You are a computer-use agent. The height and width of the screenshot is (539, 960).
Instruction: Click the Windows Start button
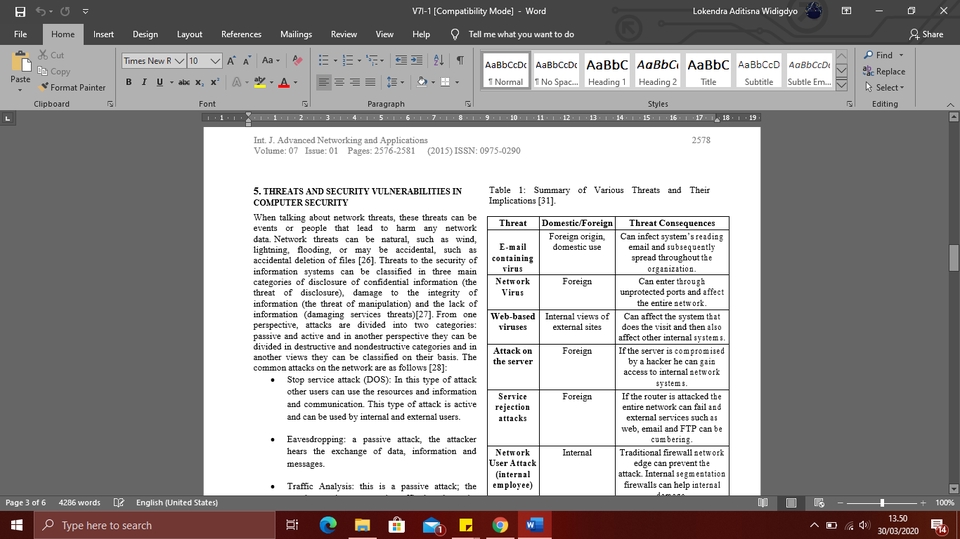(x=17, y=526)
